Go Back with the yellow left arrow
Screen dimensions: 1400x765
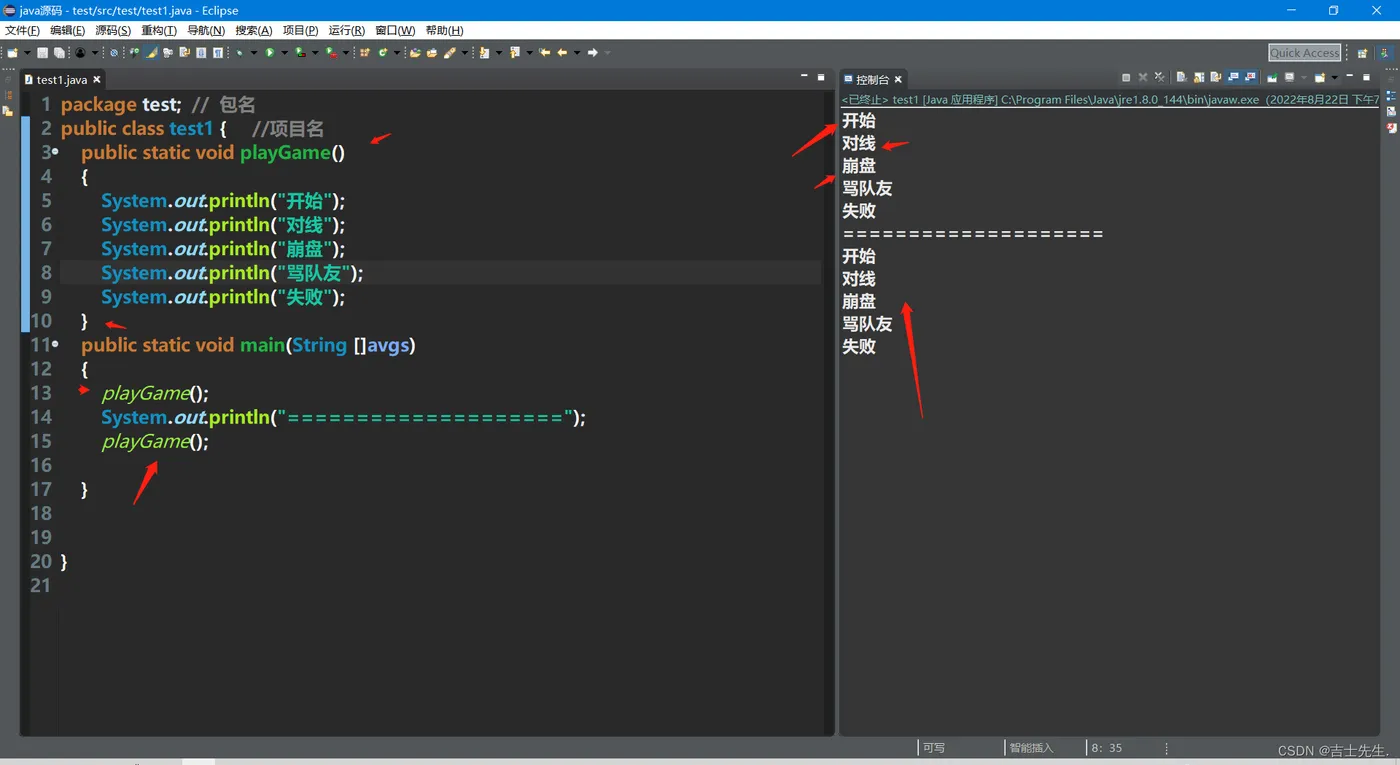point(562,52)
